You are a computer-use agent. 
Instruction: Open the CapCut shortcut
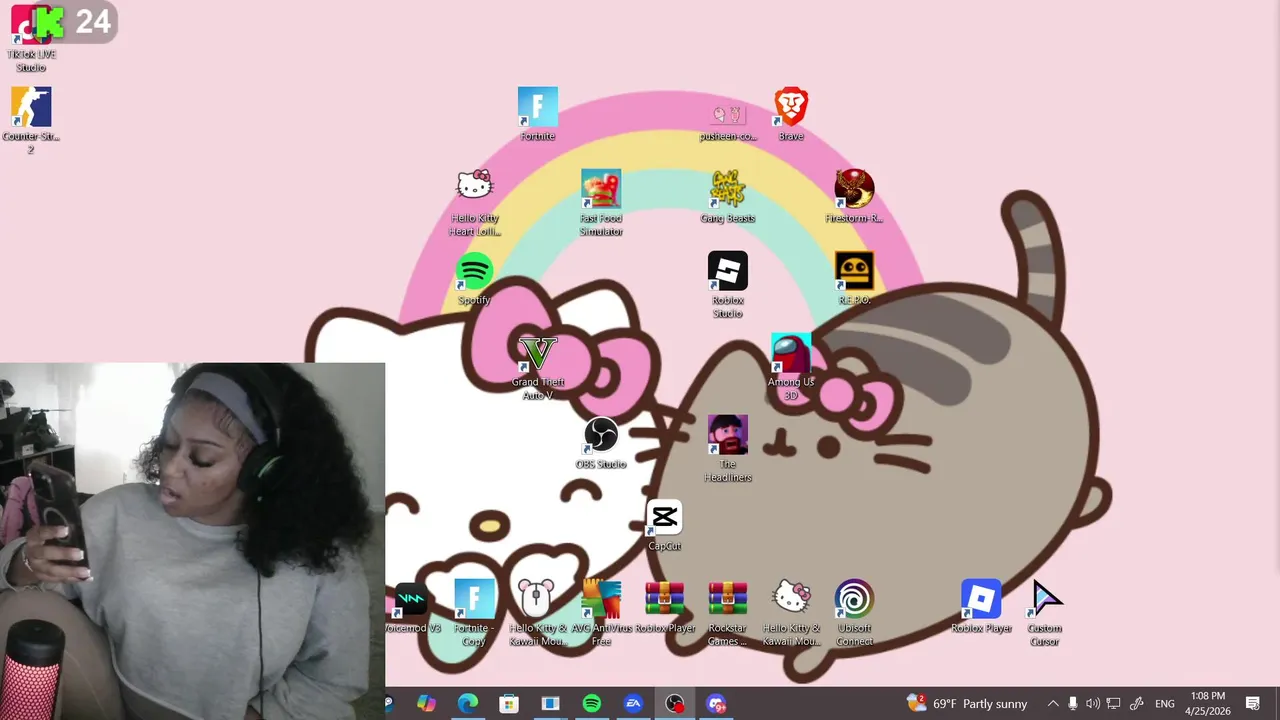pos(664,524)
